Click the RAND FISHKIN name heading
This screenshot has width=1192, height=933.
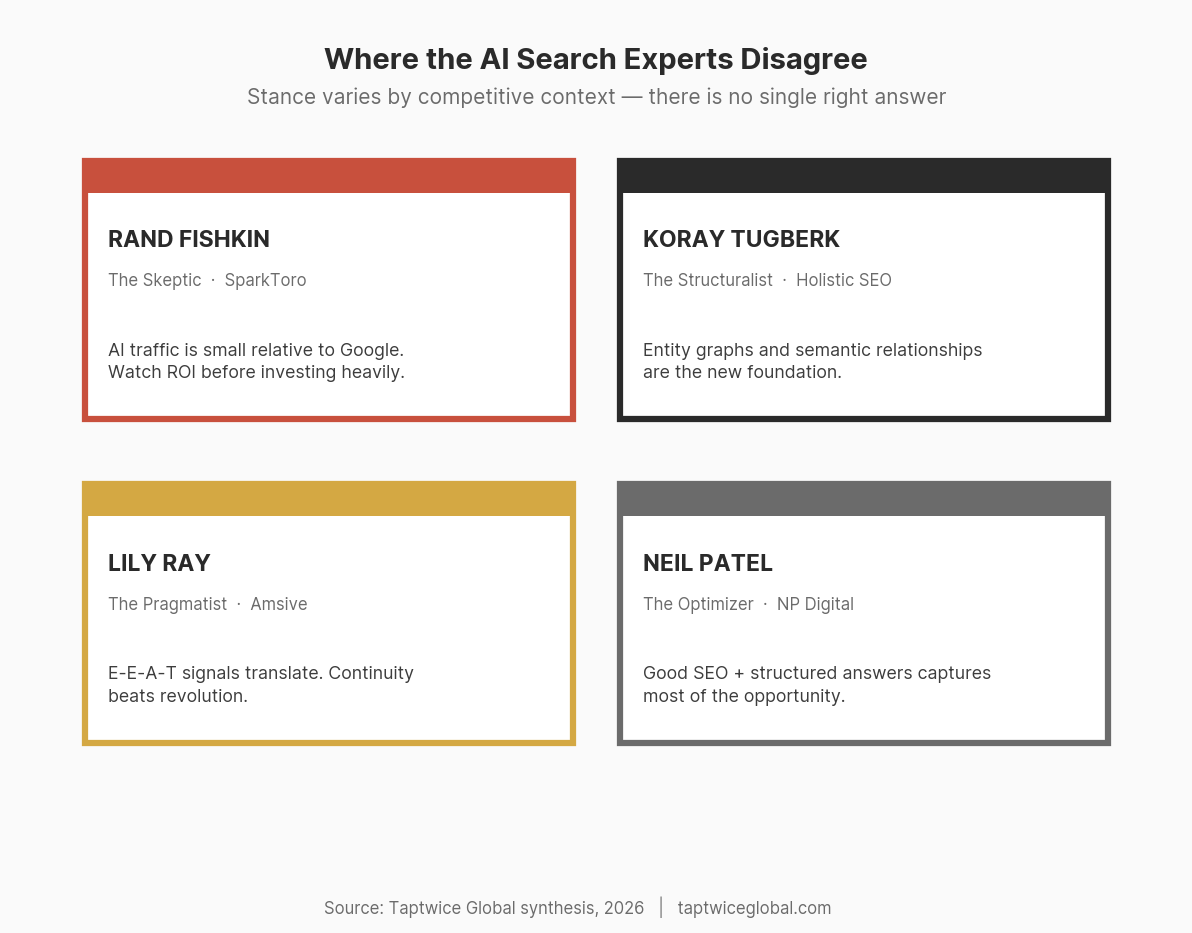click(x=188, y=239)
